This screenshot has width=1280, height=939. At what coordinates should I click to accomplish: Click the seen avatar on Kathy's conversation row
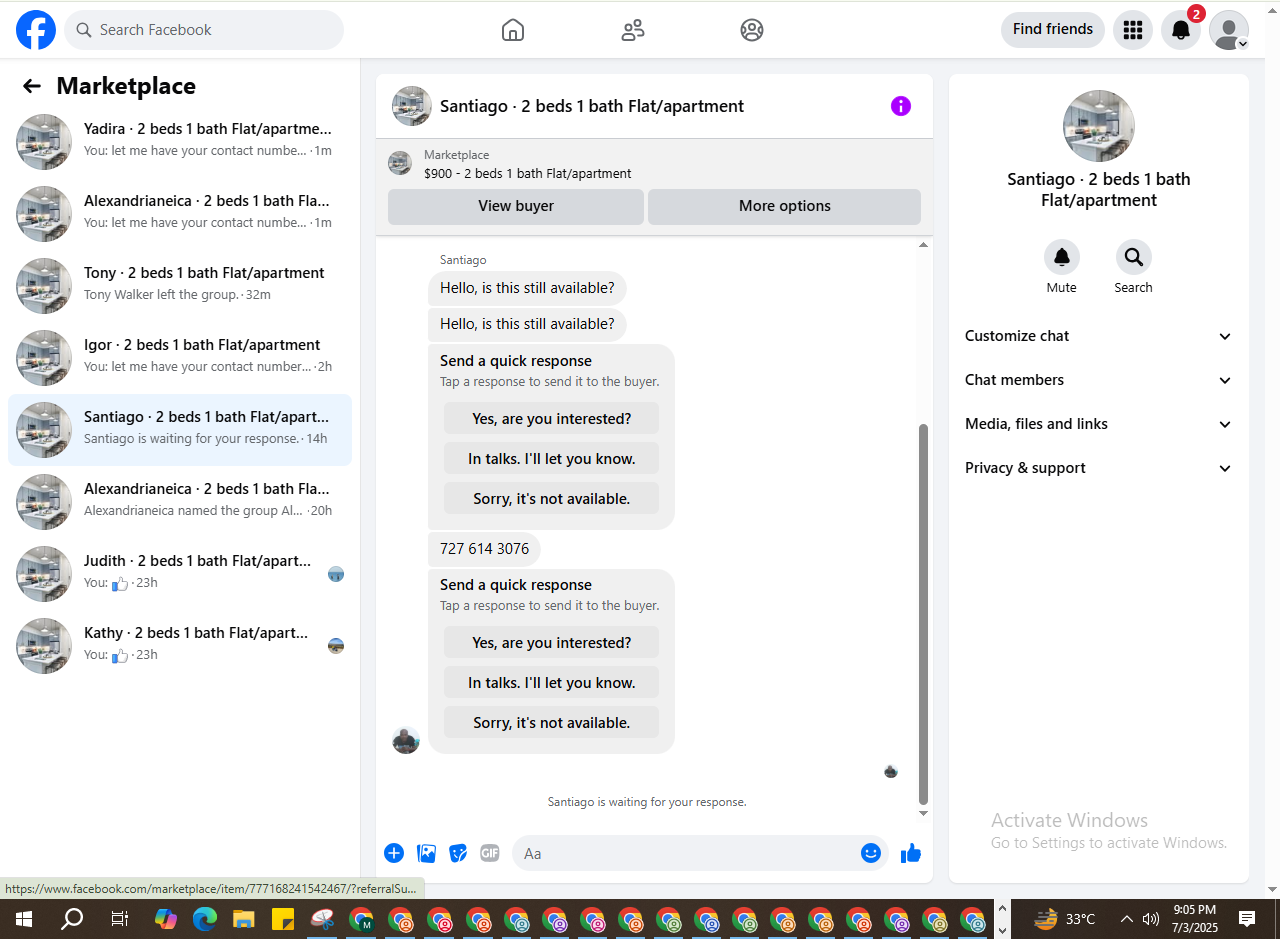pos(336,646)
